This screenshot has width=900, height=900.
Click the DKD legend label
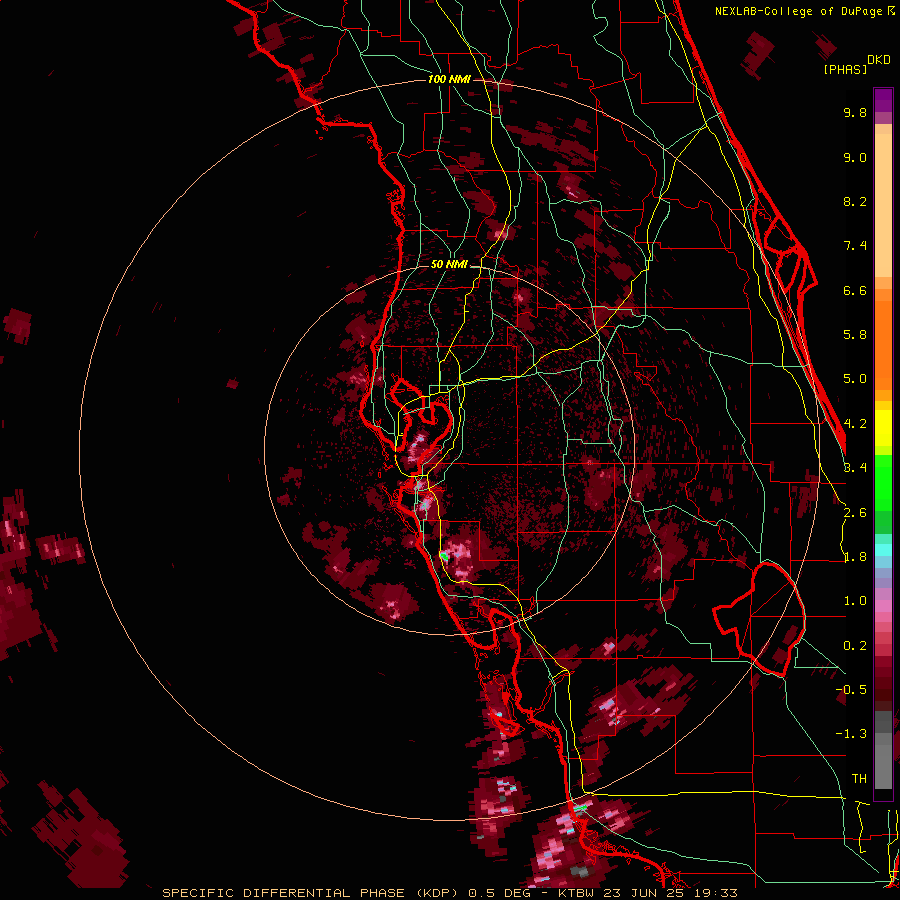(x=879, y=60)
